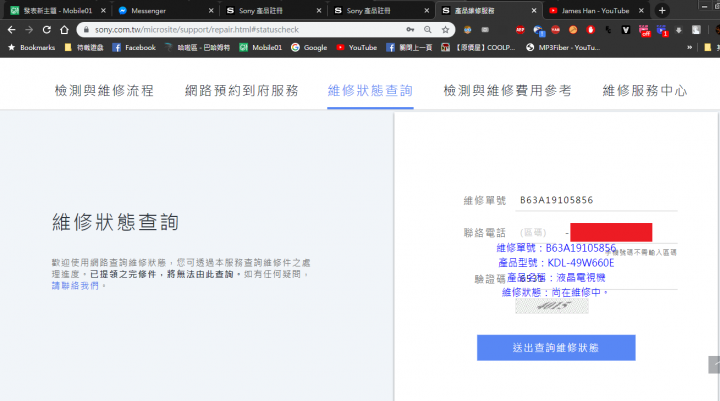
Task: Open the 【原價屋】COOLP... bookmark
Action: (x=478, y=47)
